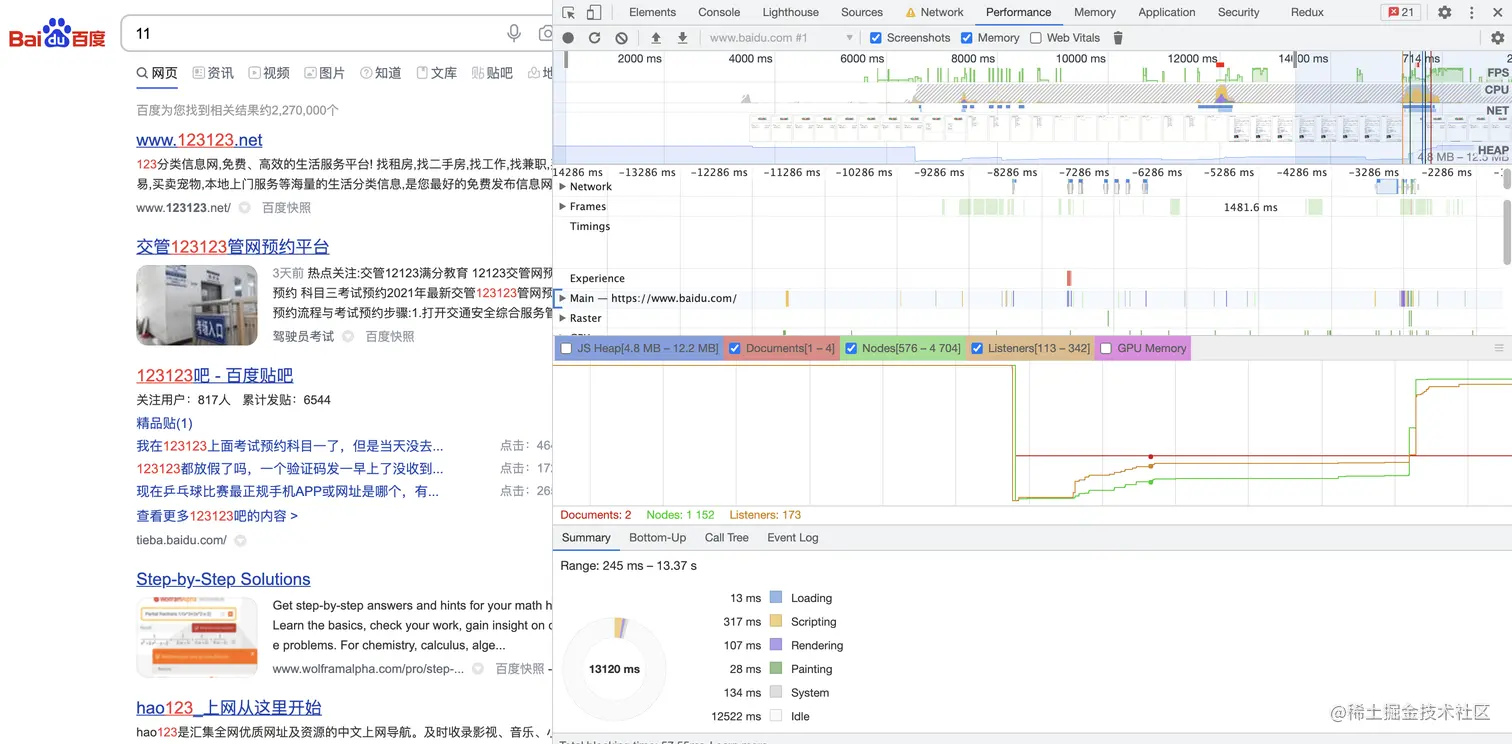The image size is (1512, 744).
Task: Open the 交管123123管网预约平台 result
Action: [x=233, y=247]
